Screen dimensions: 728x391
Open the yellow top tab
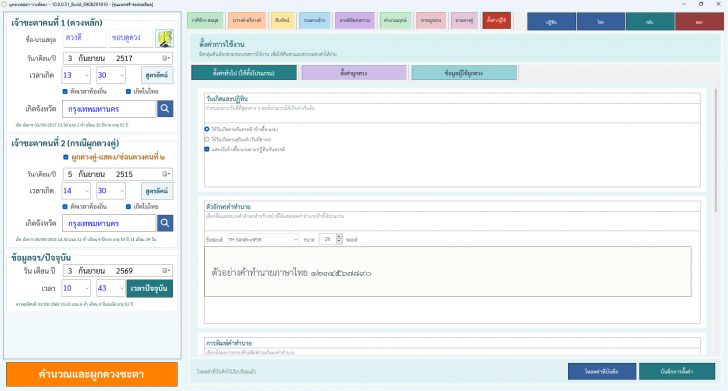[x=282, y=20]
